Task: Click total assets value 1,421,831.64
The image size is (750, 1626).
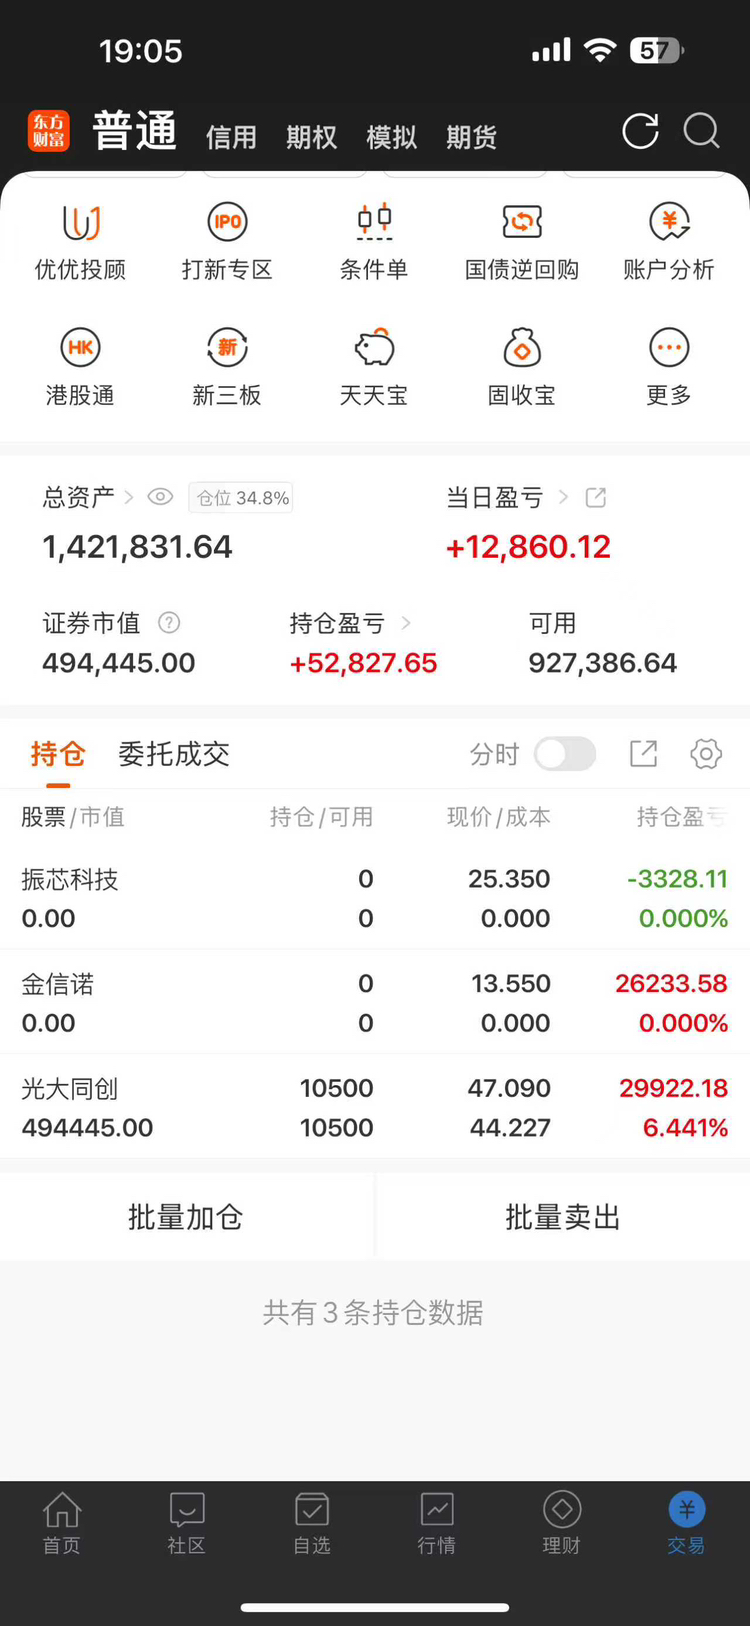Action: pyautogui.click(x=137, y=547)
